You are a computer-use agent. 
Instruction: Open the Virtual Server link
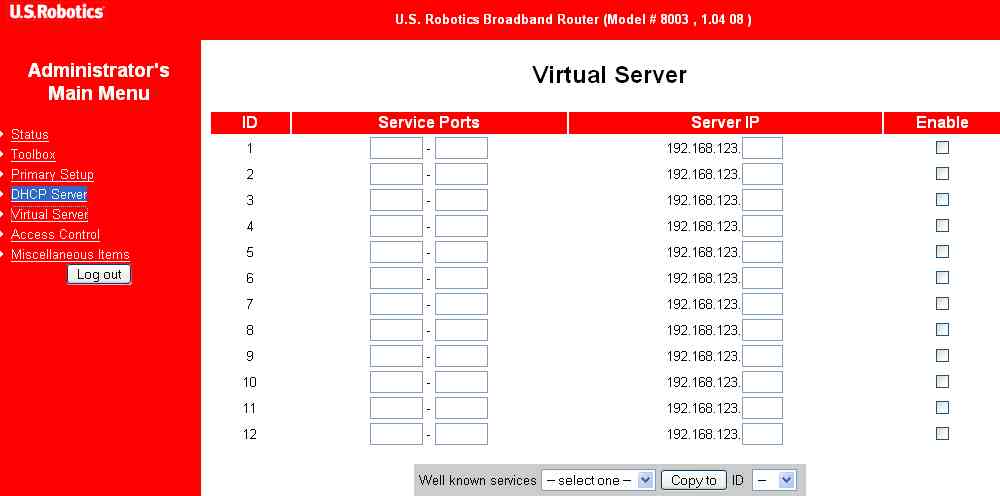coord(49,214)
